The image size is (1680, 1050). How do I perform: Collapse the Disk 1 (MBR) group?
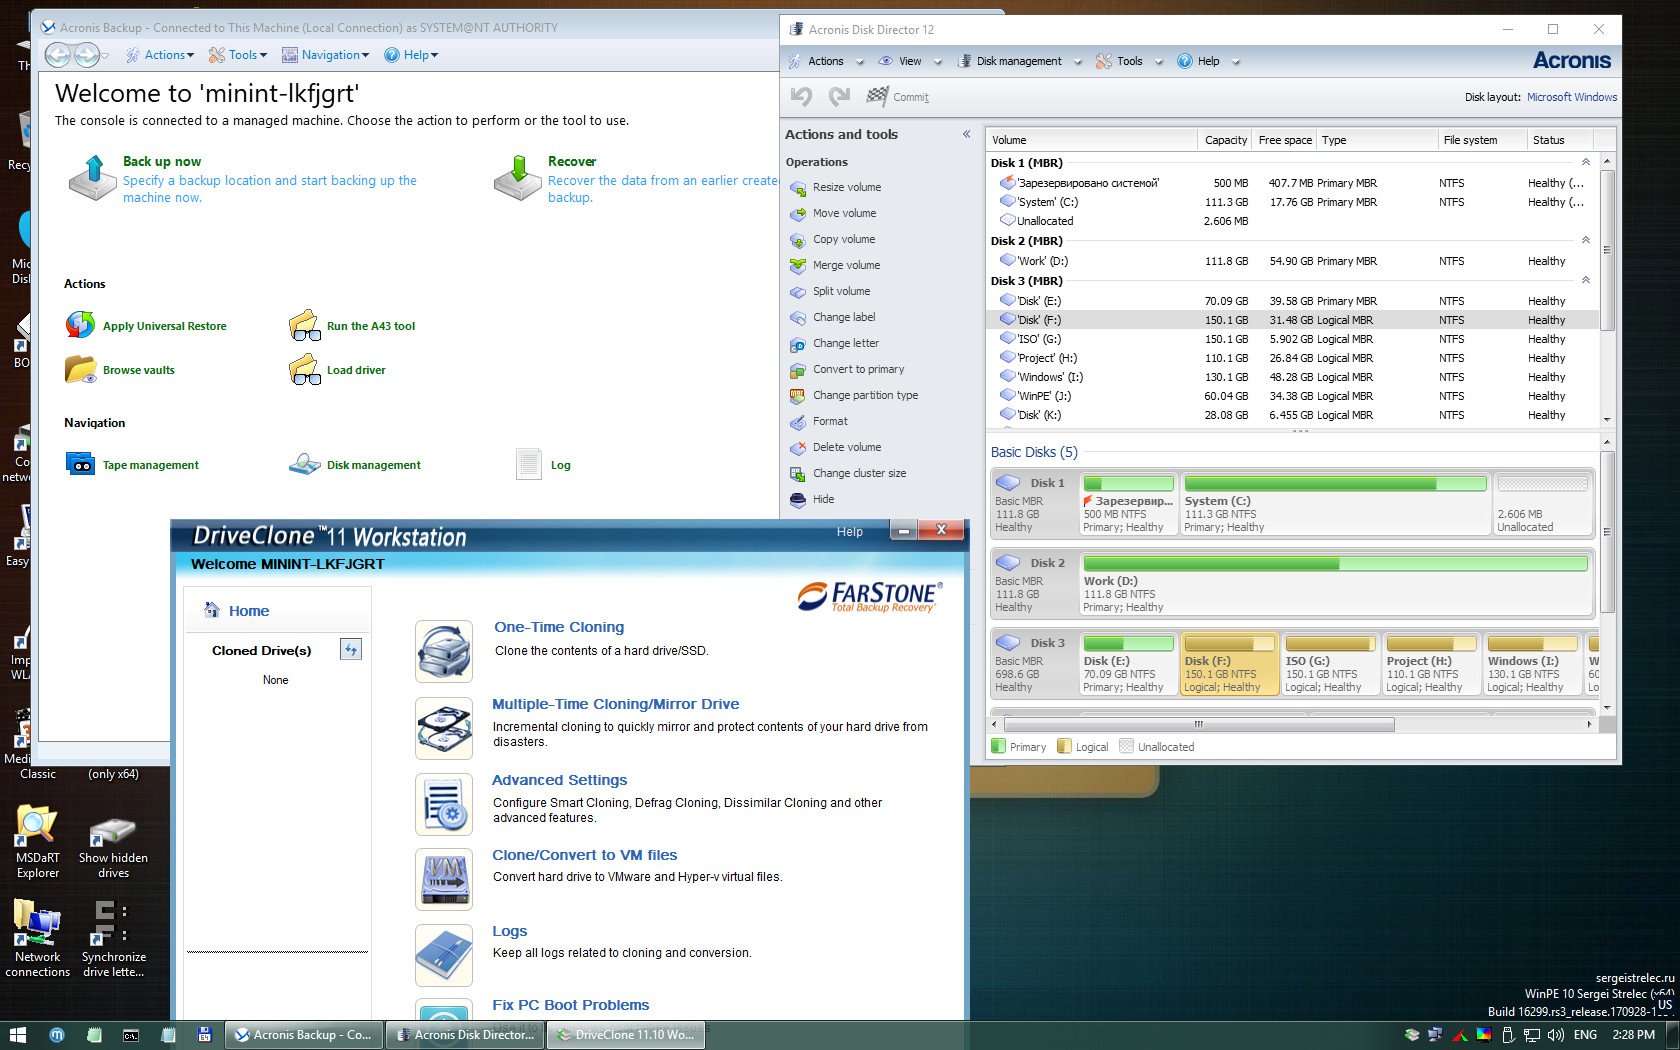click(x=1586, y=162)
